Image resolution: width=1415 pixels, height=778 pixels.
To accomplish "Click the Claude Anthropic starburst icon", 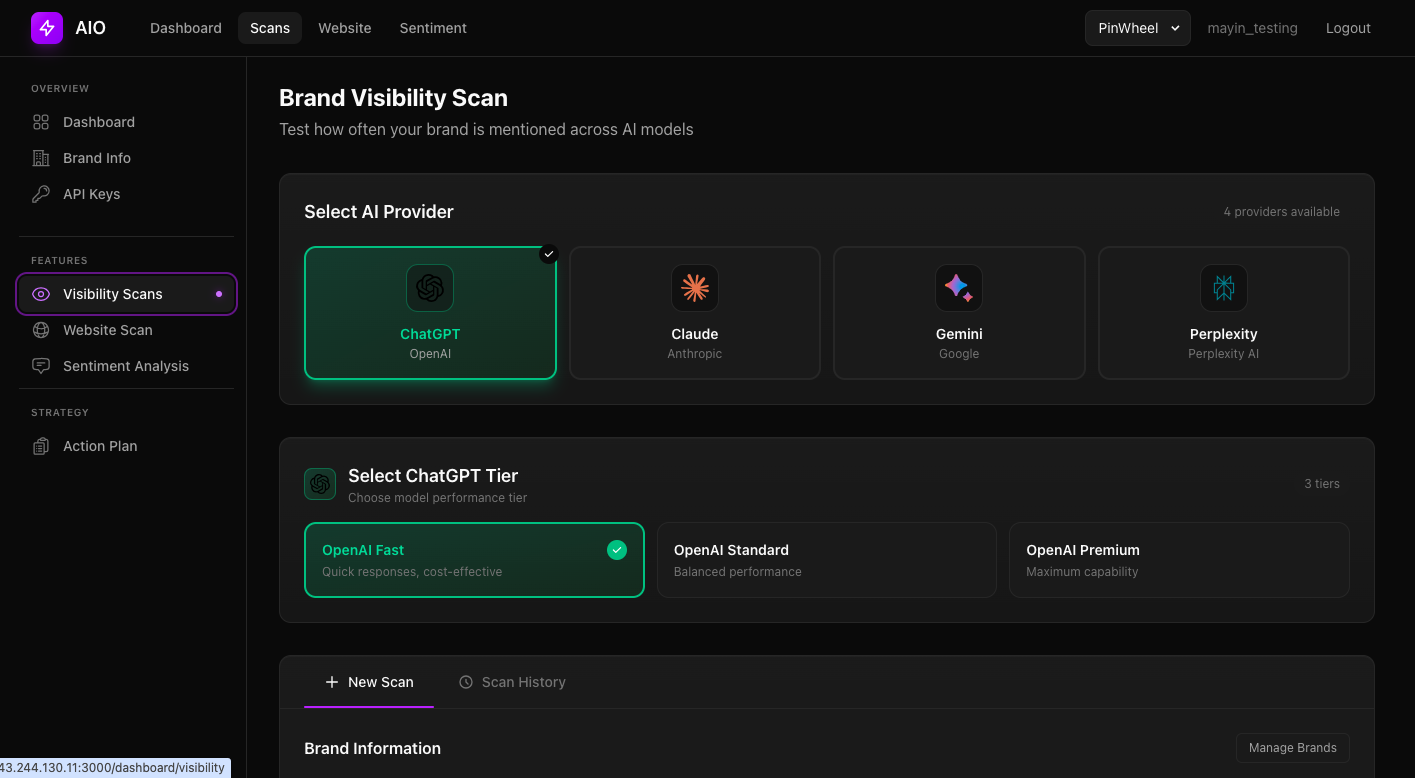I will (694, 287).
